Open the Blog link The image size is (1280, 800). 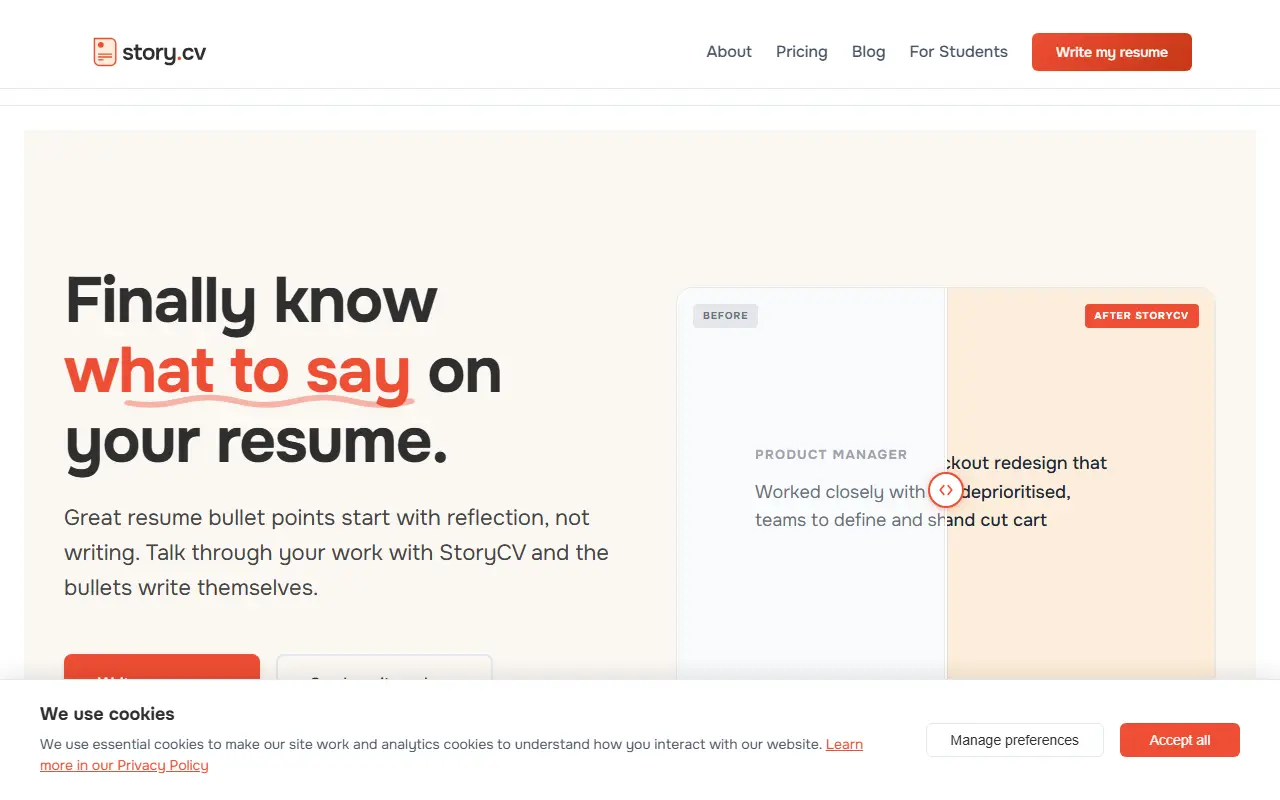pyautogui.click(x=869, y=52)
